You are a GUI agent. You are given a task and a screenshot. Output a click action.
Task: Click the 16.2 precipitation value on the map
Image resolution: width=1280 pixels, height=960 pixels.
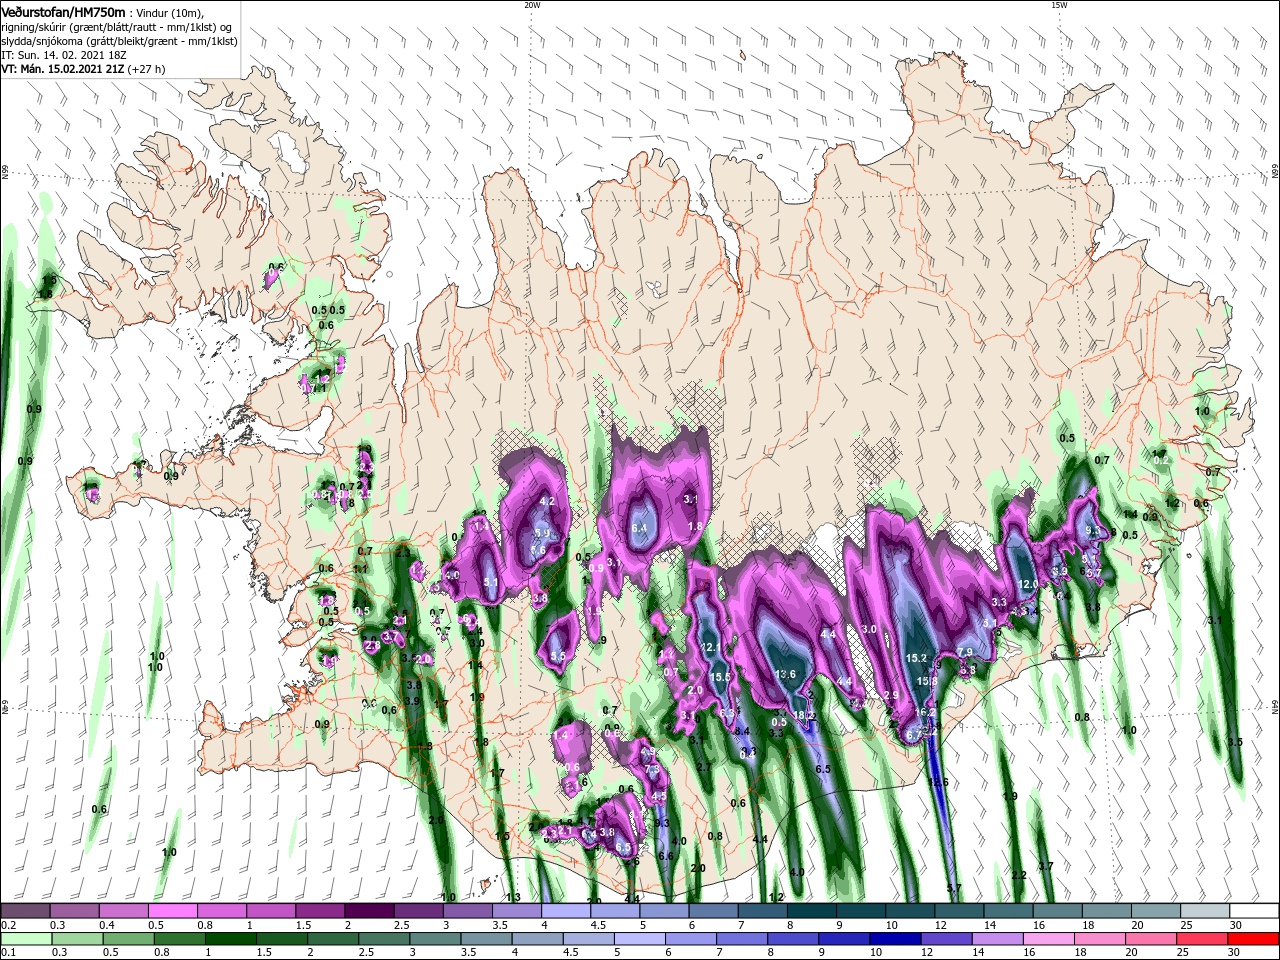coord(926,713)
